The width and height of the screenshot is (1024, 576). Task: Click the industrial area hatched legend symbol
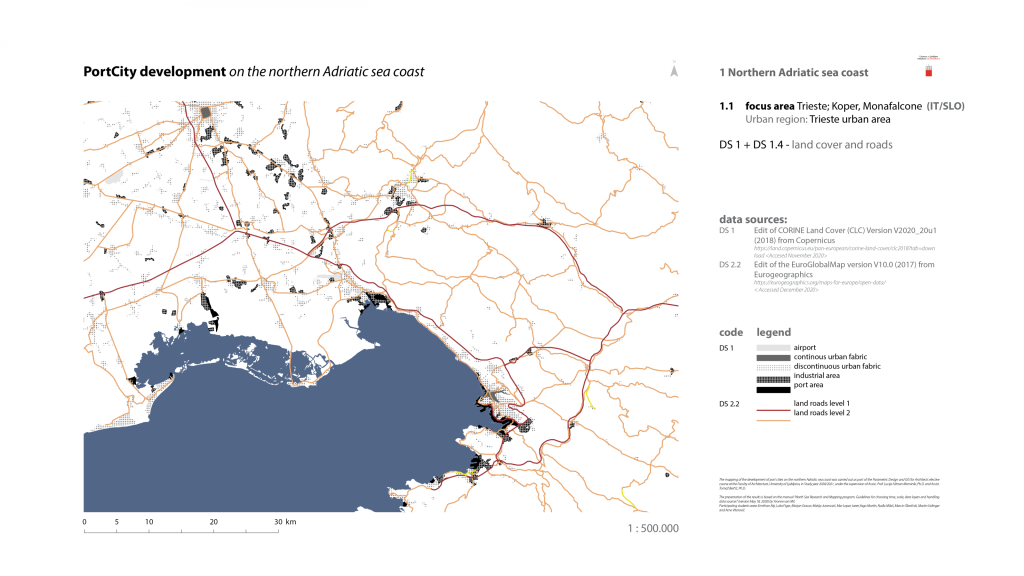point(772,378)
